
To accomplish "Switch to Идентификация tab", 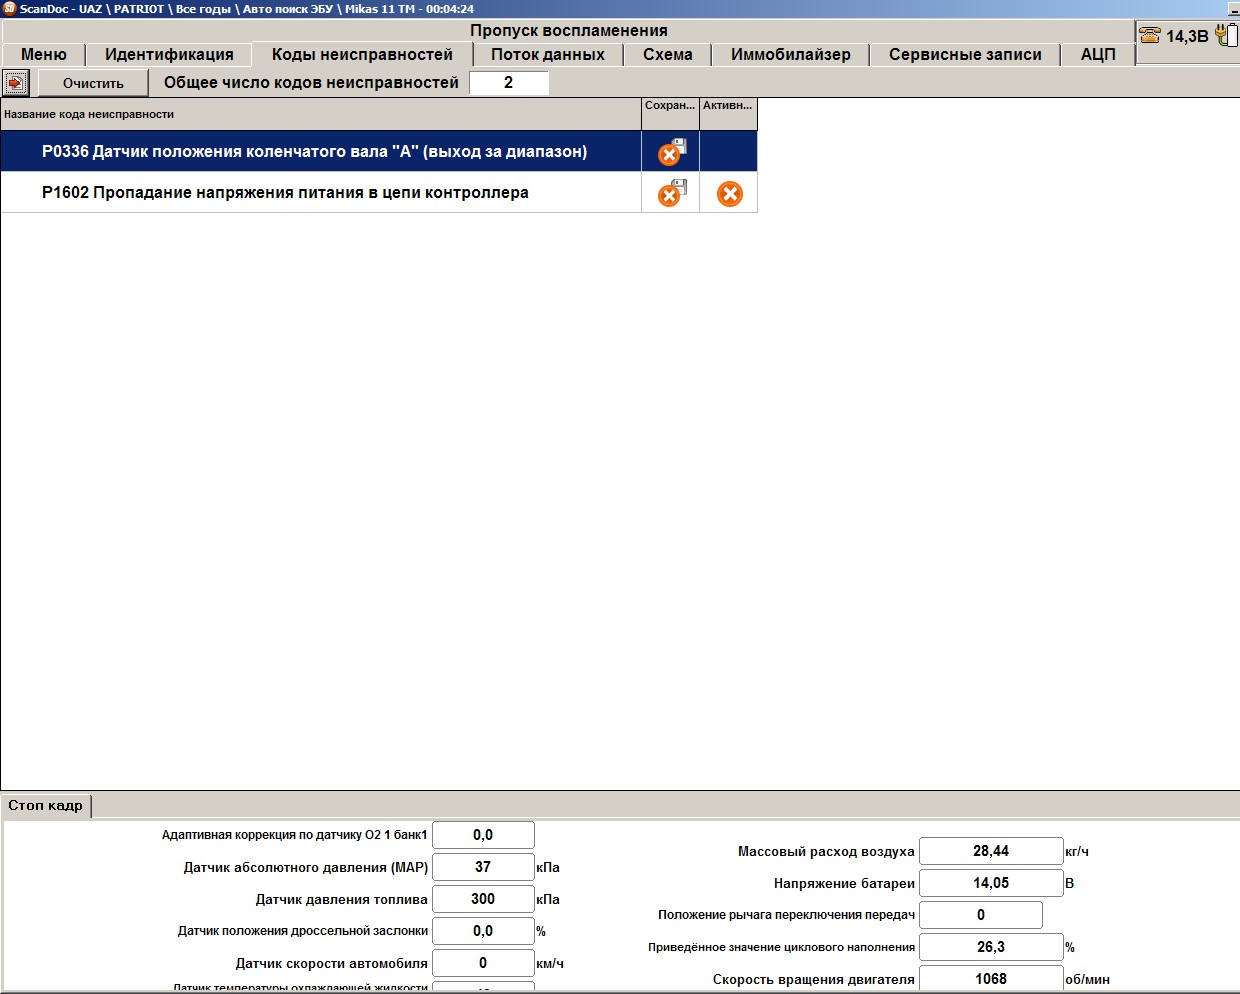I will [169, 55].
